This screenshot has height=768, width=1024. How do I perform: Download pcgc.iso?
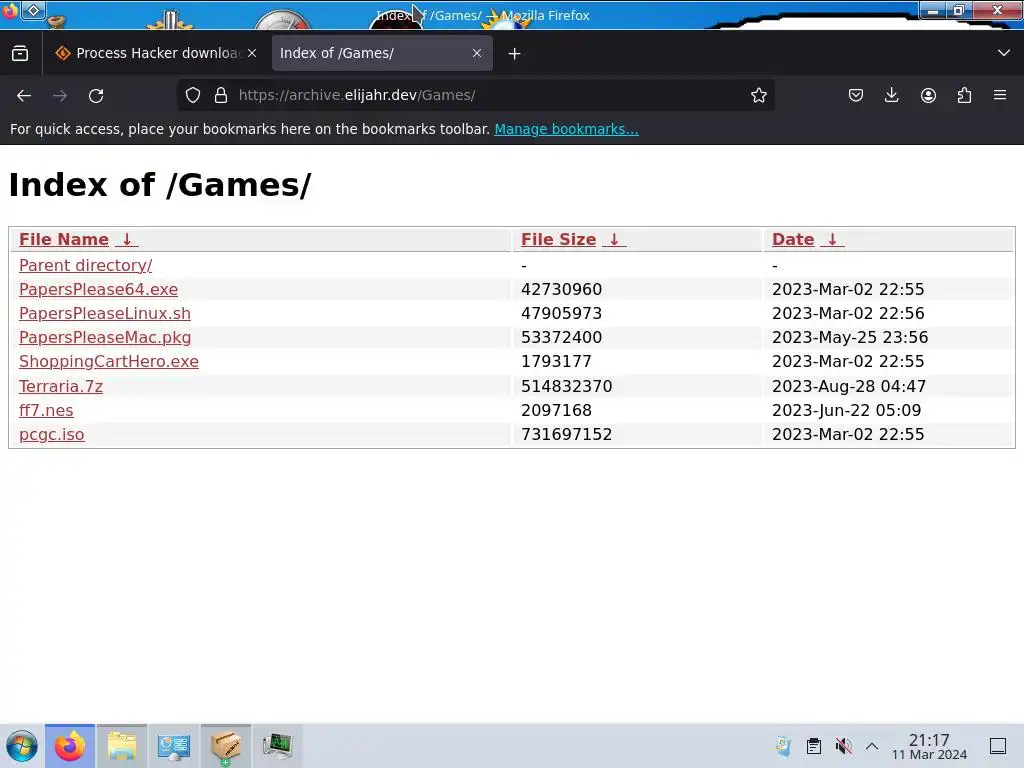[52, 435]
